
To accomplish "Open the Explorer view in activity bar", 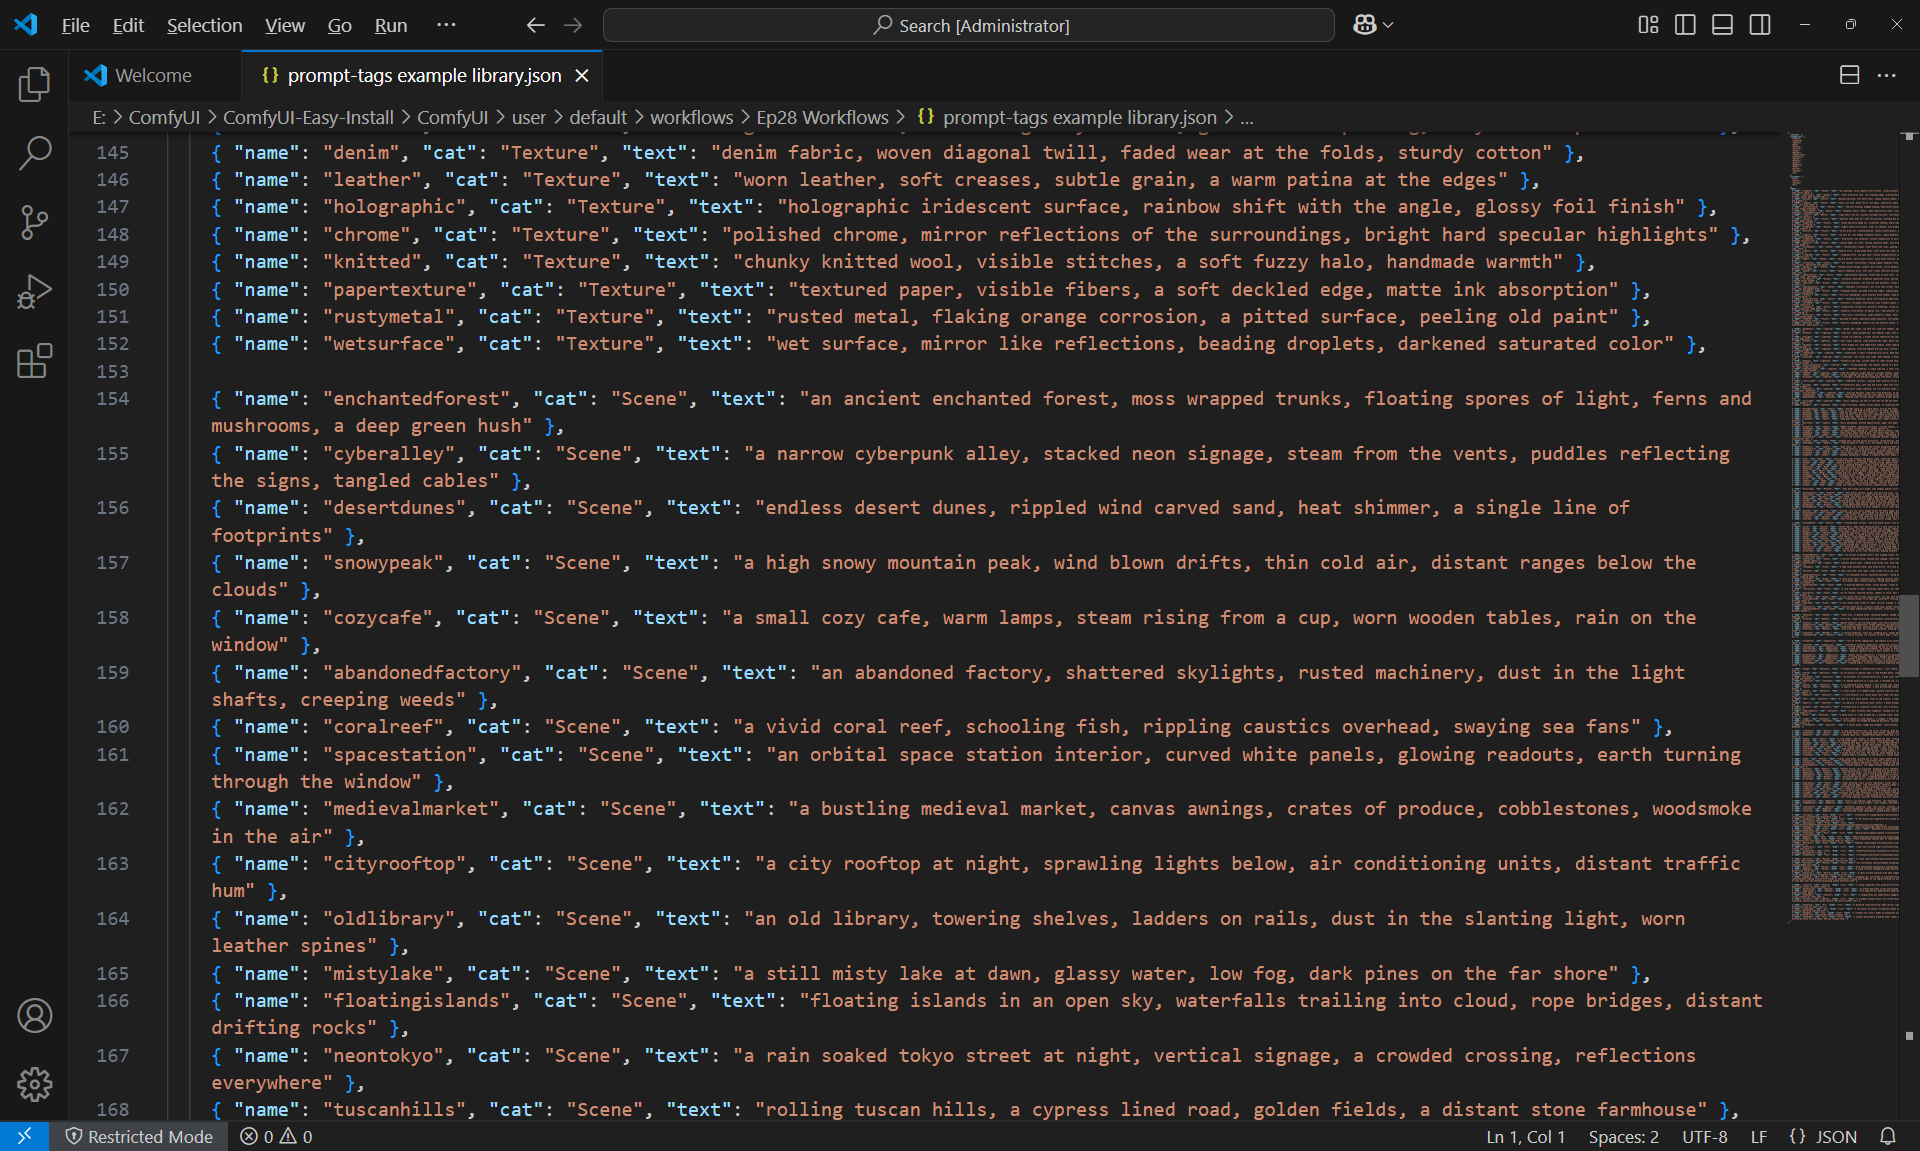I will pyautogui.click(x=35, y=84).
